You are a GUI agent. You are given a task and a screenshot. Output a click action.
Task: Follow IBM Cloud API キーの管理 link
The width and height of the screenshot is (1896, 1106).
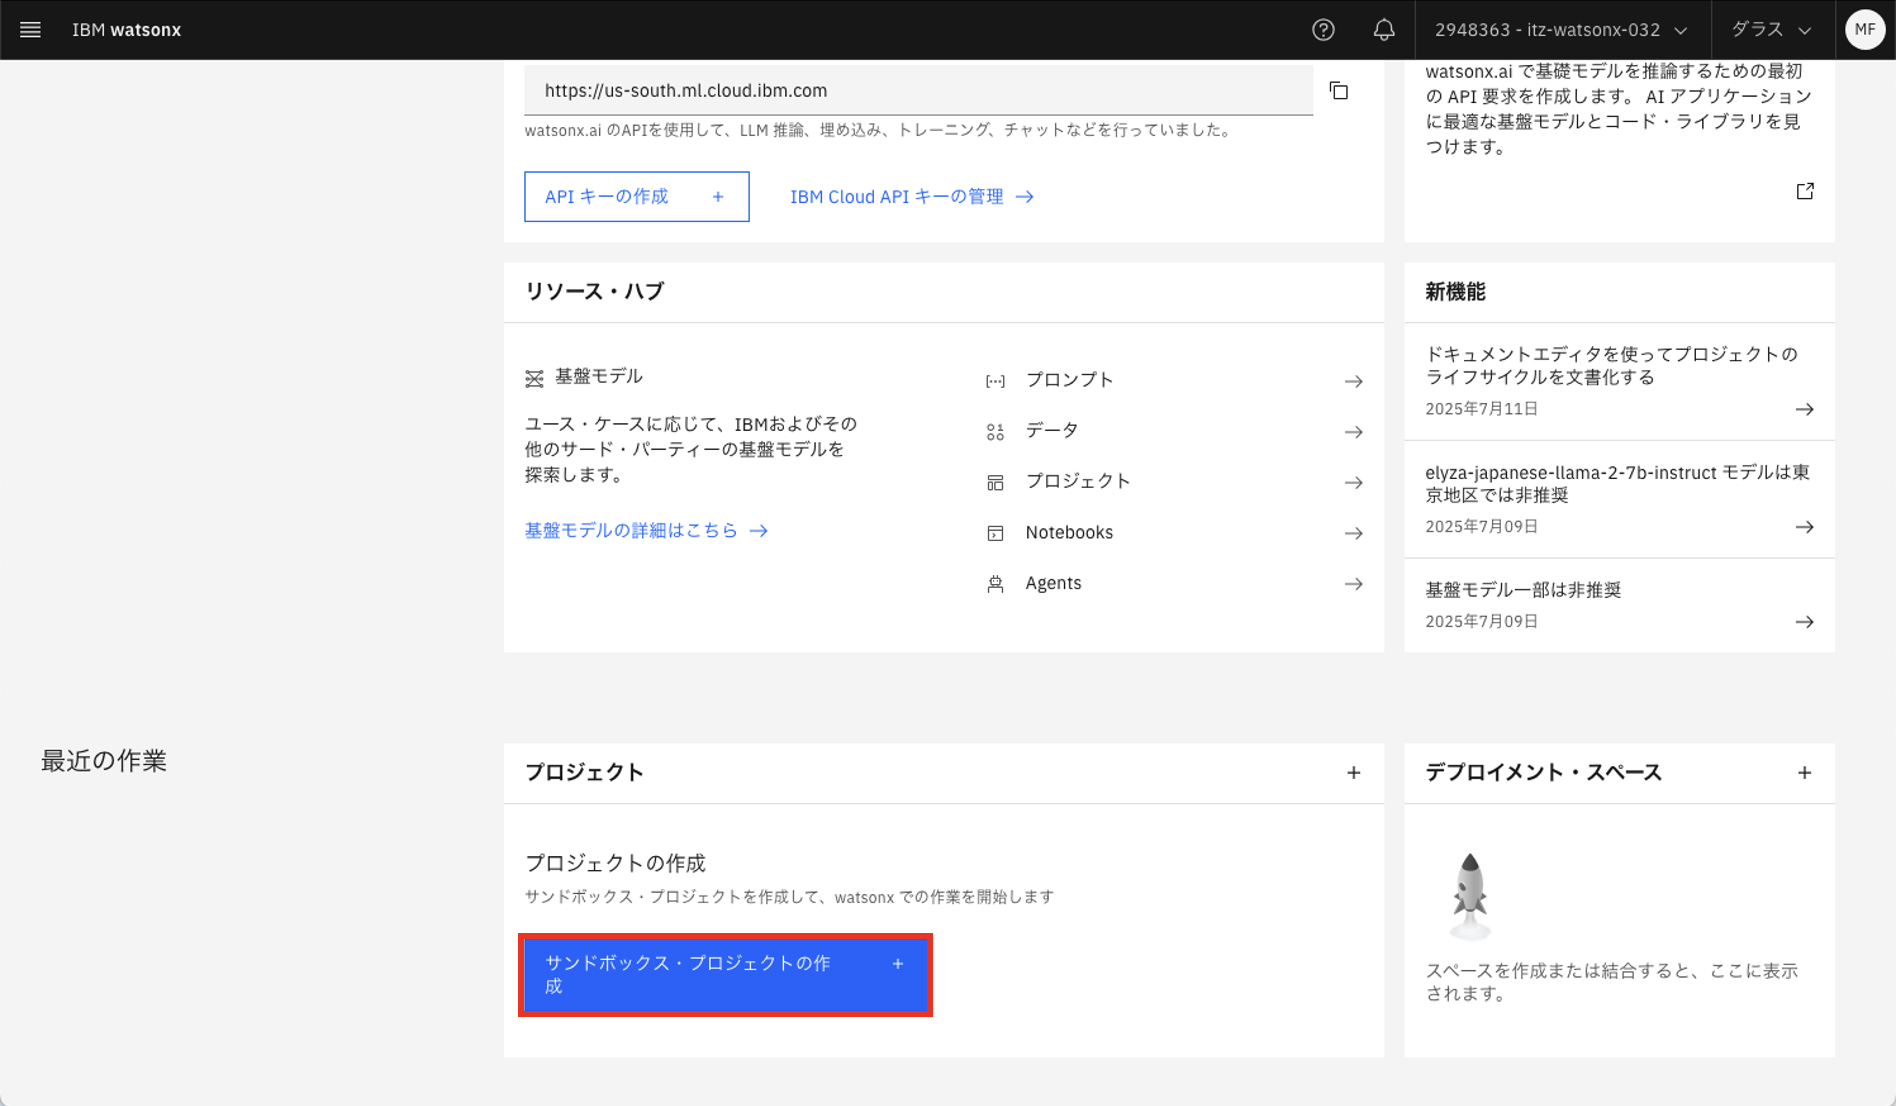click(911, 197)
